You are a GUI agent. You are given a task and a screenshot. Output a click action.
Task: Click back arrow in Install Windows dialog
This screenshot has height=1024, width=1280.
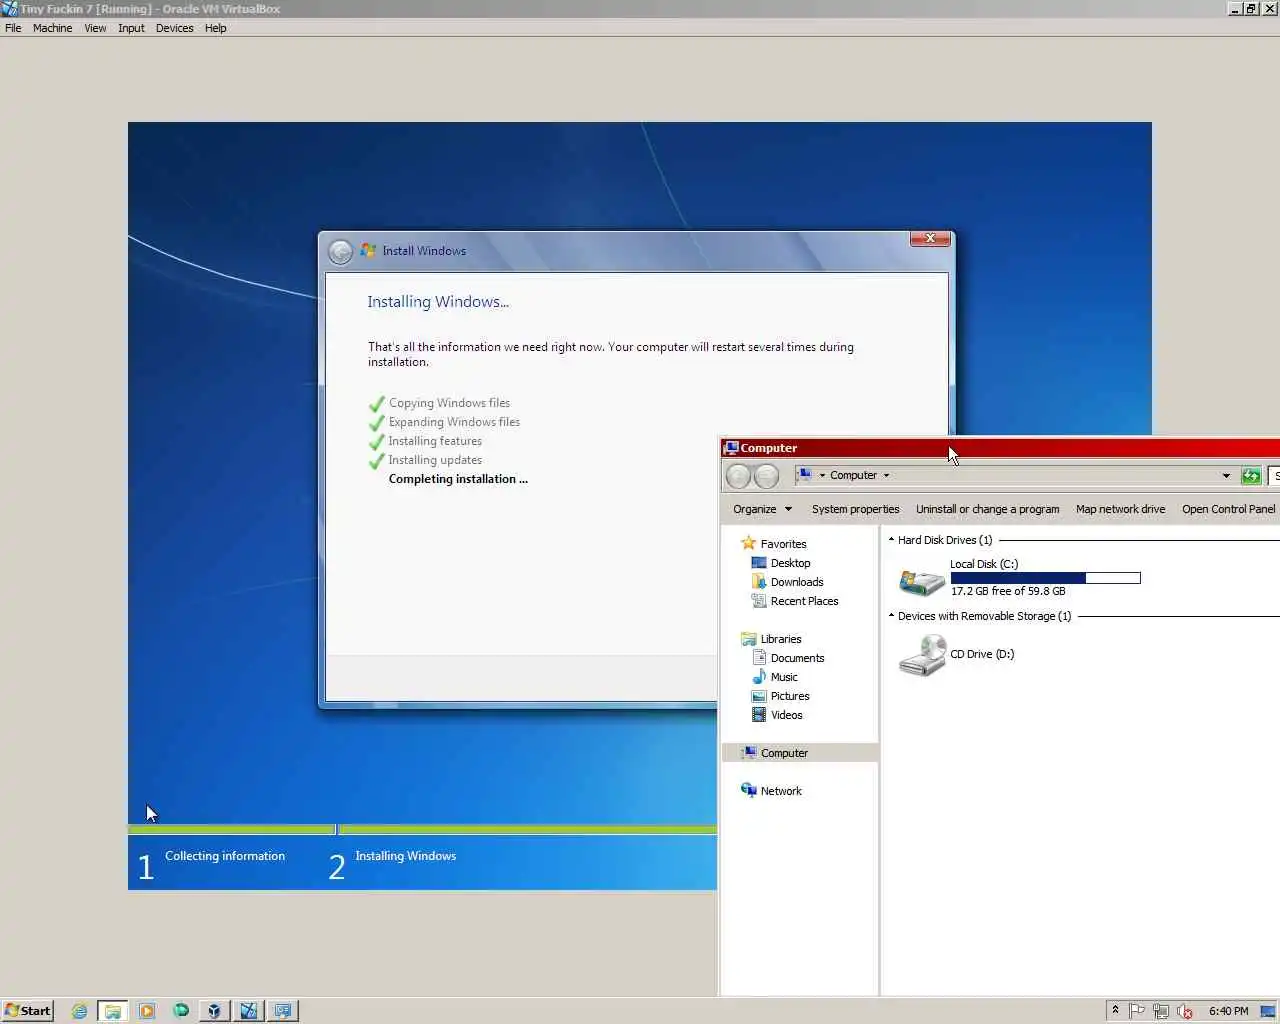(341, 251)
